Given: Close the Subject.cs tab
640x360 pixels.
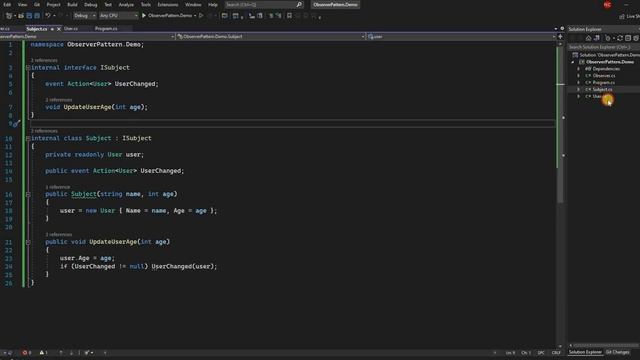Looking at the screenshot, I should tap(59, 29).
